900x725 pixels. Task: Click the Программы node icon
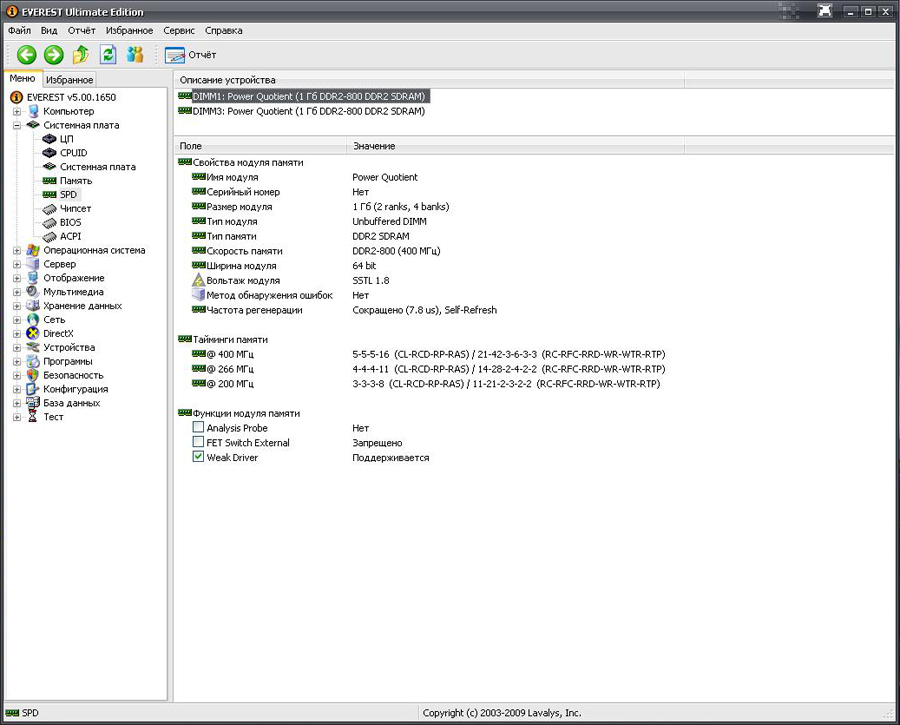[x=33, y=361]
